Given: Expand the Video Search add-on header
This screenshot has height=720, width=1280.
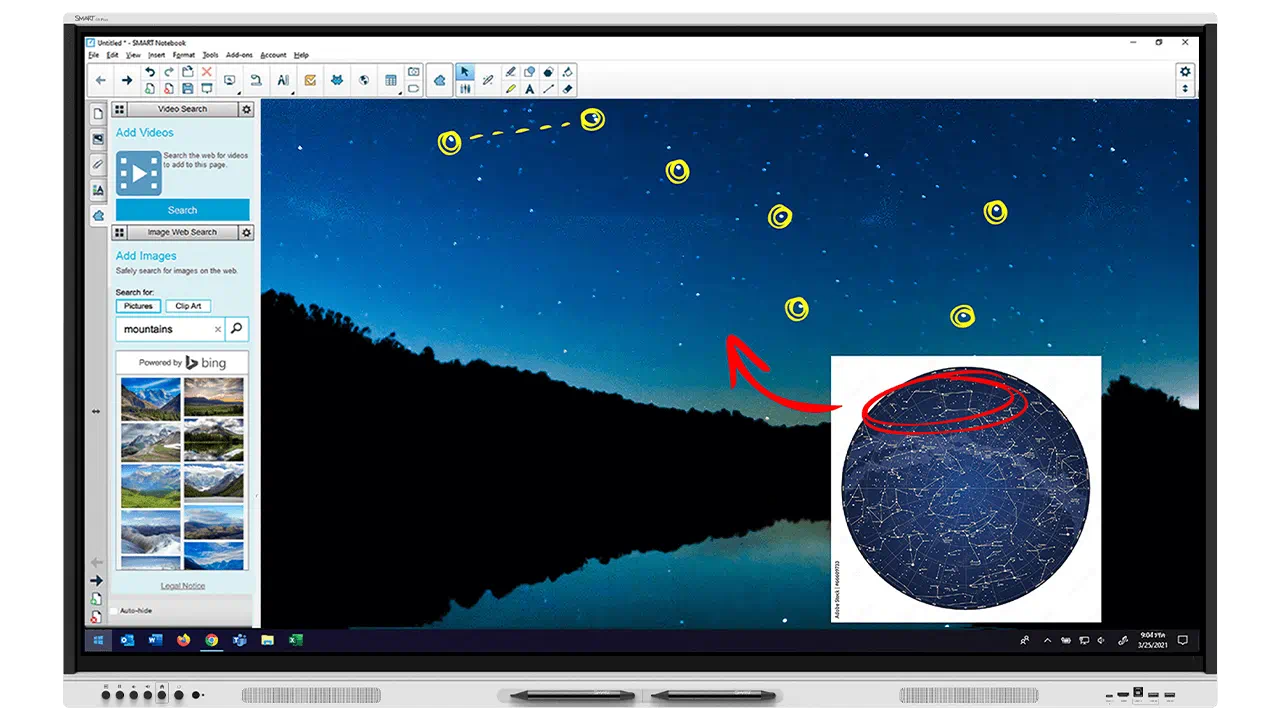Looking at the screenshot, I should click(182, 109).
